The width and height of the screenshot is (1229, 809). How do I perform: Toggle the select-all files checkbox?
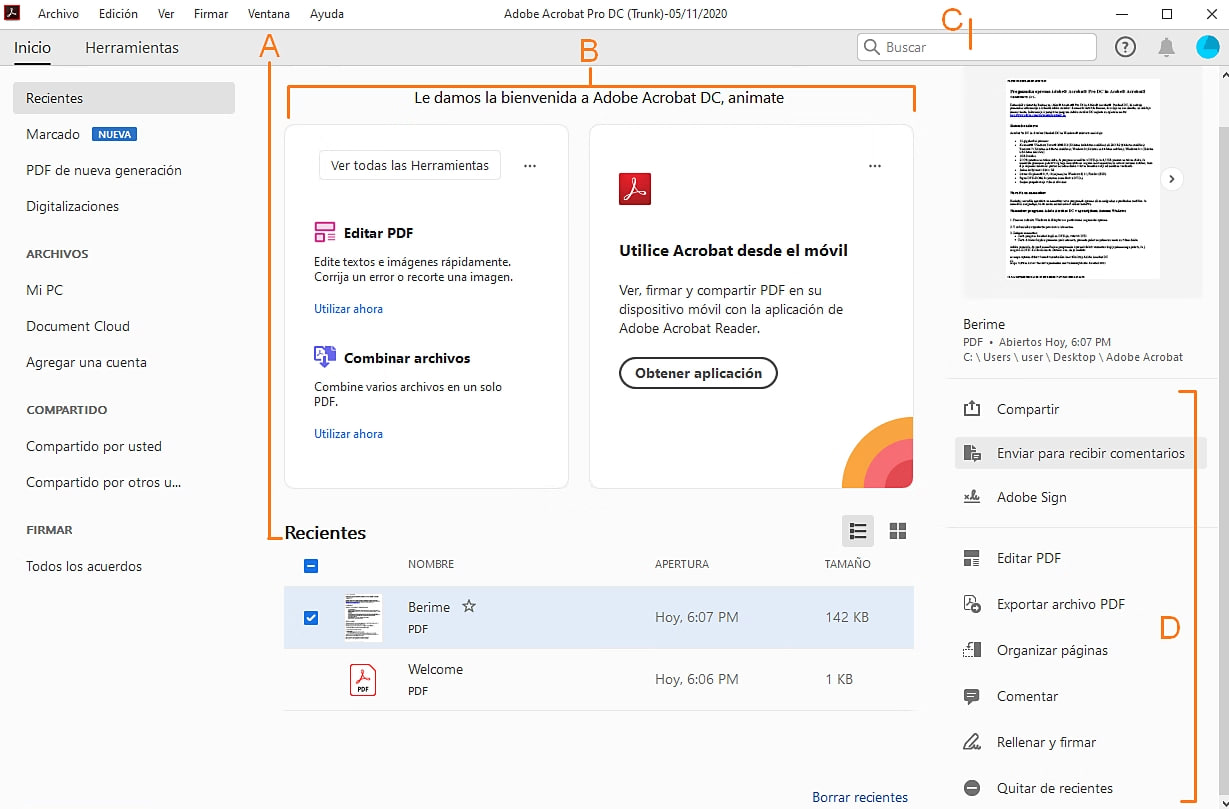(x=311, y=565)
